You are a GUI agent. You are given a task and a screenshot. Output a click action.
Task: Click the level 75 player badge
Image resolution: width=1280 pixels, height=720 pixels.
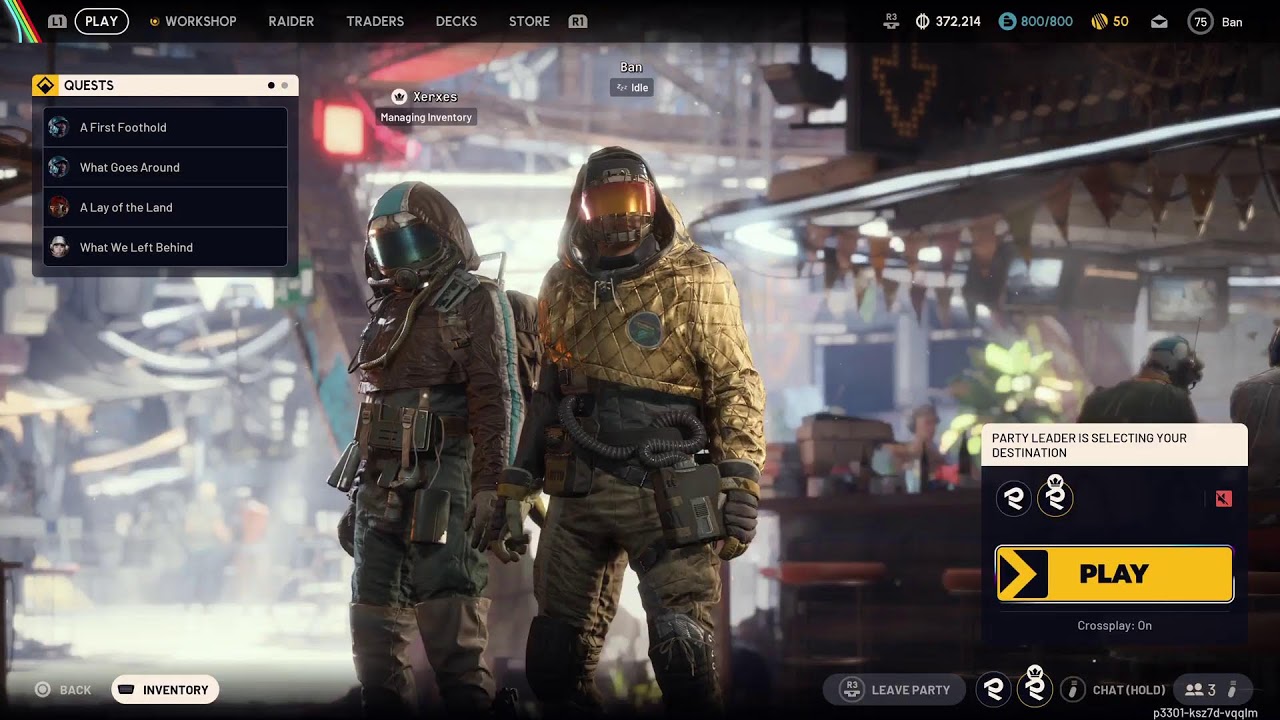click(1200, 21)
